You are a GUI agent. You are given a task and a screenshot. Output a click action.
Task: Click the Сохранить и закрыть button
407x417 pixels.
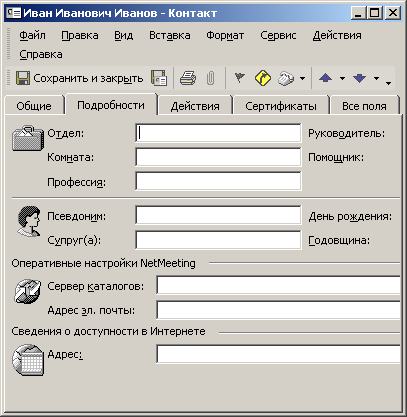point(80,78)
